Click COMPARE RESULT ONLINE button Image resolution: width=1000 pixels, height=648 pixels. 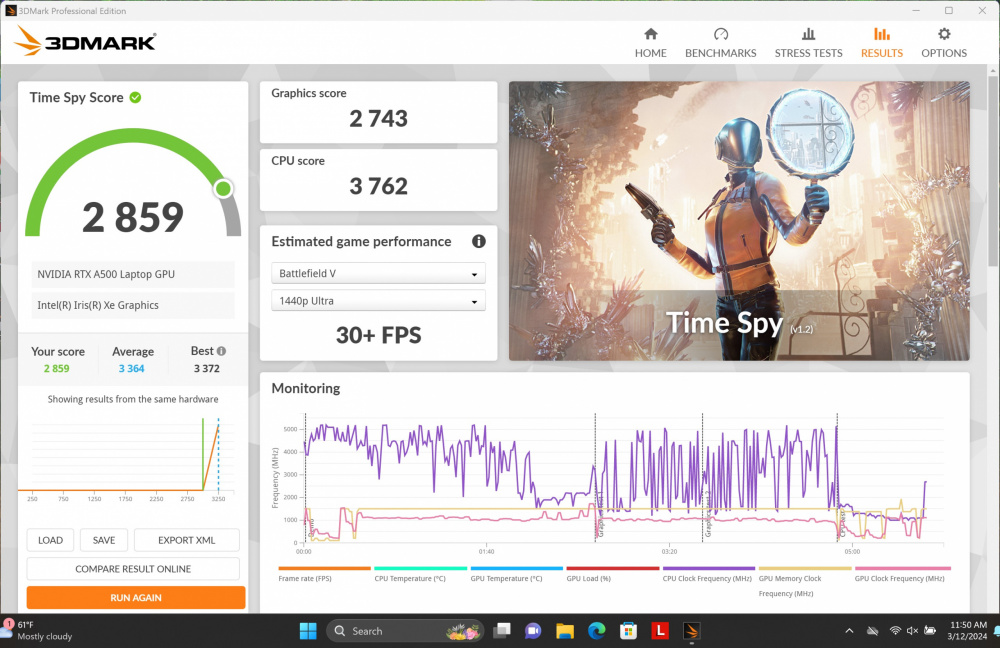pyautogui.click(x=133, y=569)
